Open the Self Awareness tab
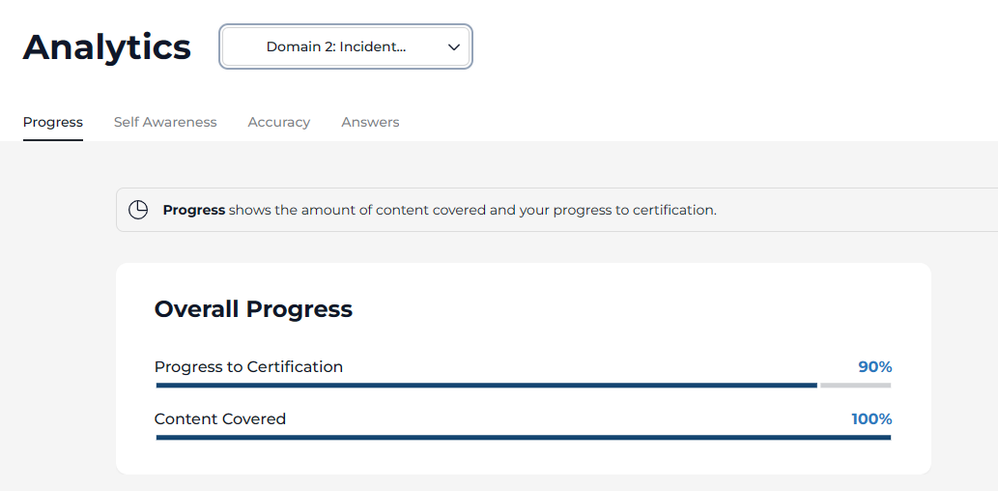 165,122
